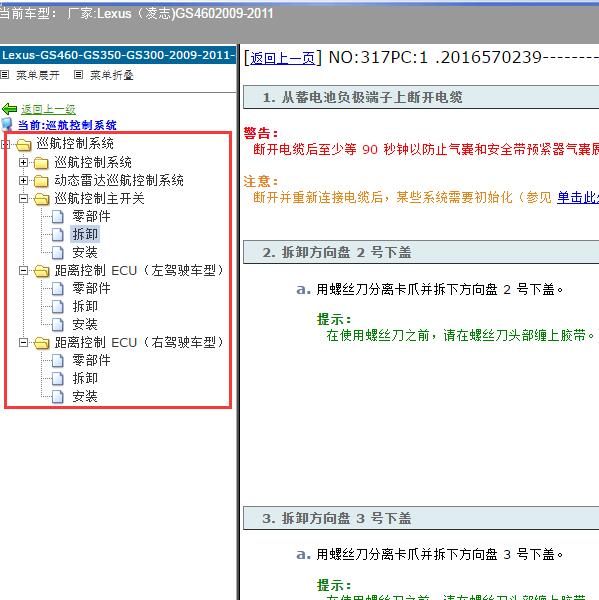Open highlighted 拆卸 under 巡航控制主开关
This screenshot has width=599, height=600.
[85, 234]
